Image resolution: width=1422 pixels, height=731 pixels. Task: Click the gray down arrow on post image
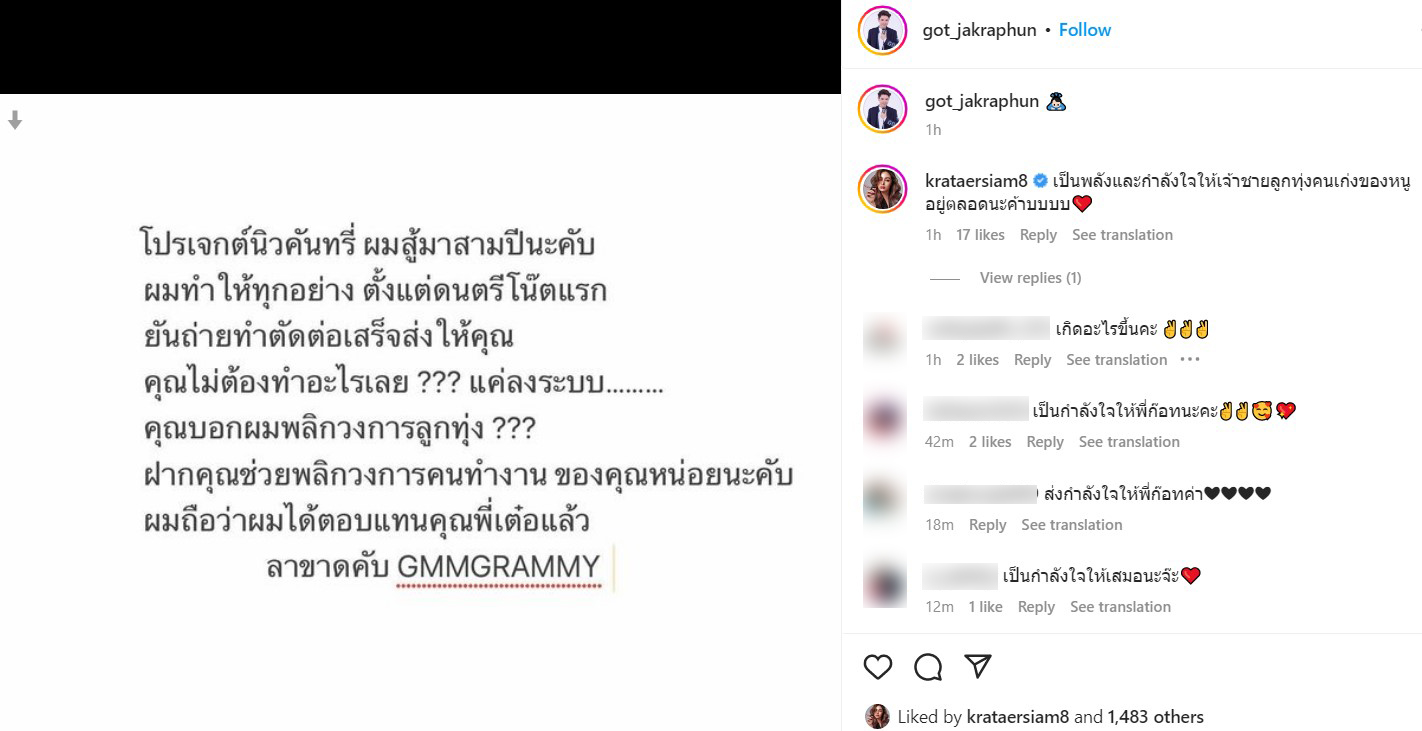click(x=15, y=120)
